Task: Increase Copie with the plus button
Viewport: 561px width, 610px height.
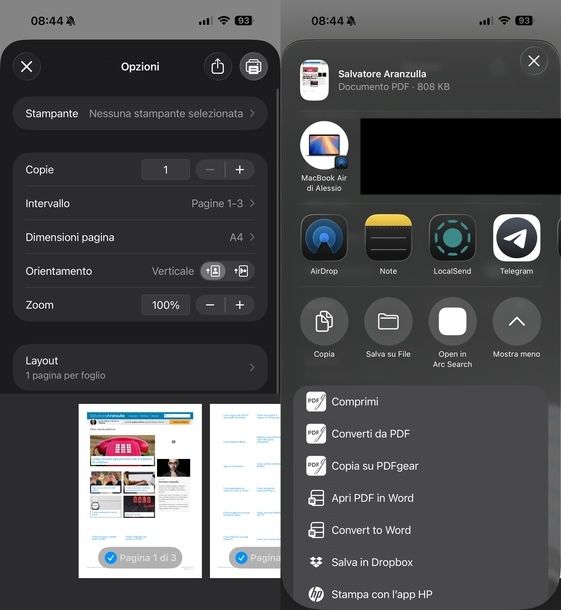Action: (x=240, y=170)
